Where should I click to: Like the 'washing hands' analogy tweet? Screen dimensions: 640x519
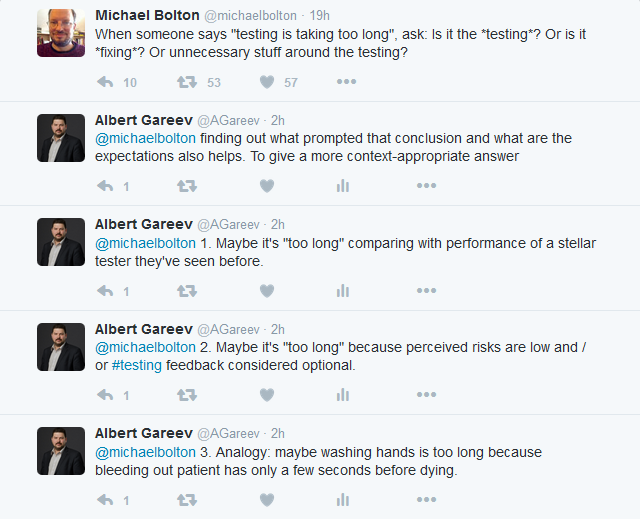(x=267, y=499)
